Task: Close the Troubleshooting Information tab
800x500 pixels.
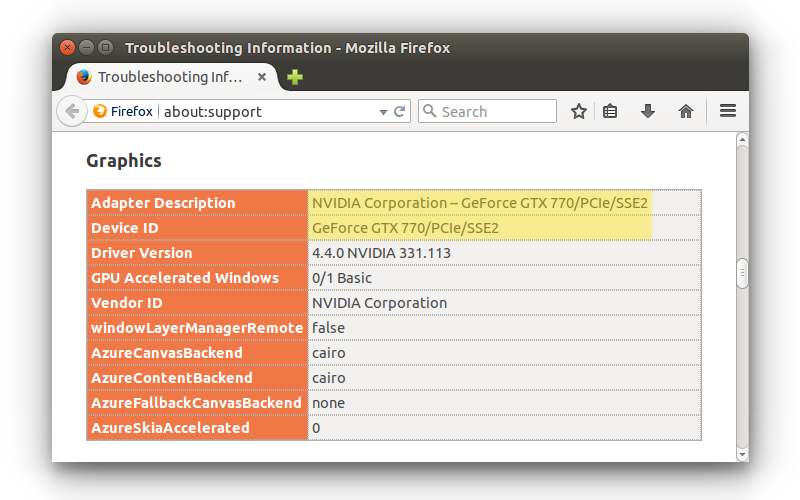Action: tap(262, 77)
